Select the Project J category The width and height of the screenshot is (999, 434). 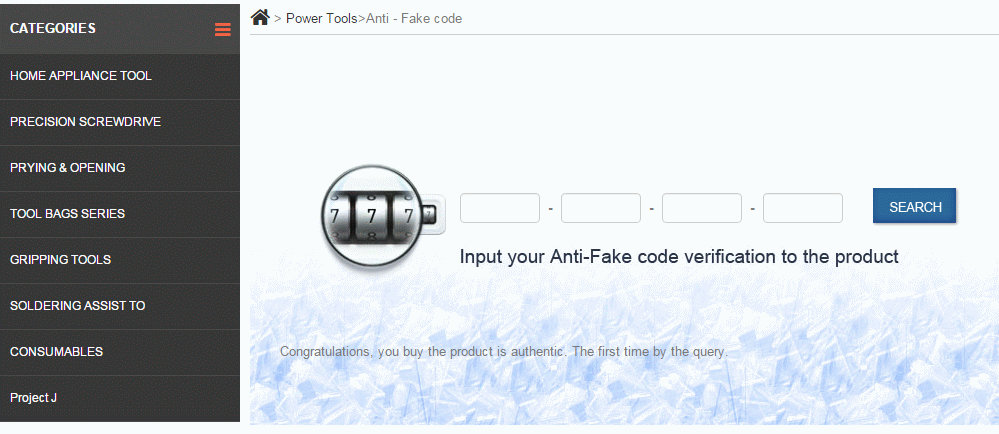[x=120, y=398]
